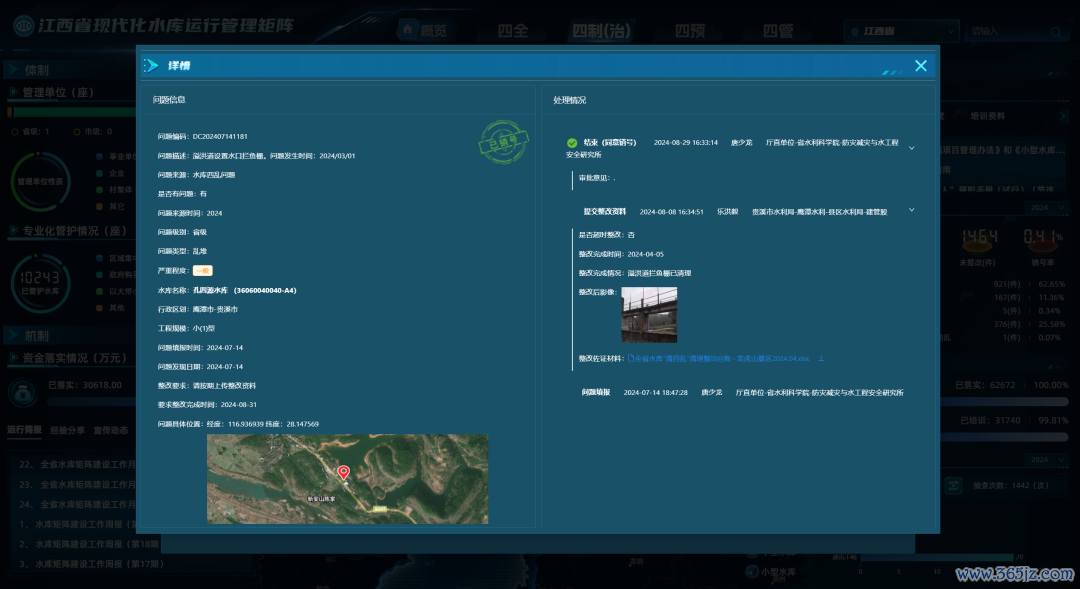Image resolution: width=1080 pixels, height=589 pixels.
Task: Click the 处理情况 panel heading
Action: 570,100
